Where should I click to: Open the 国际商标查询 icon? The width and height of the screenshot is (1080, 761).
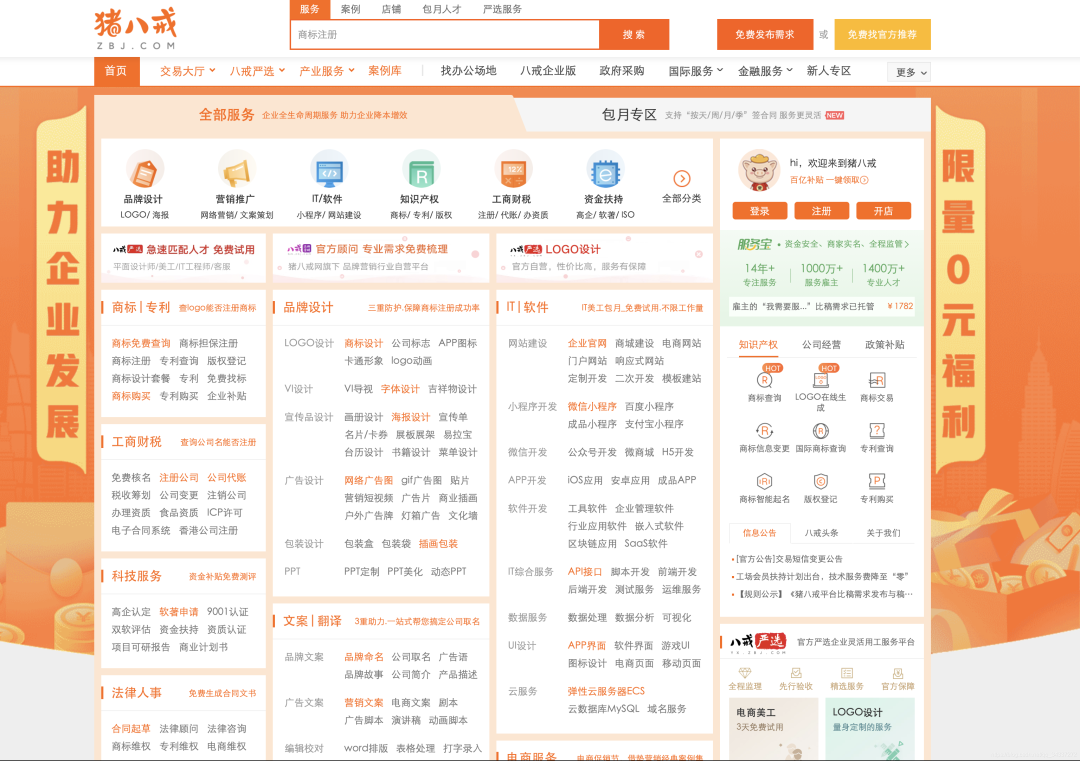[x=820, y=430]
